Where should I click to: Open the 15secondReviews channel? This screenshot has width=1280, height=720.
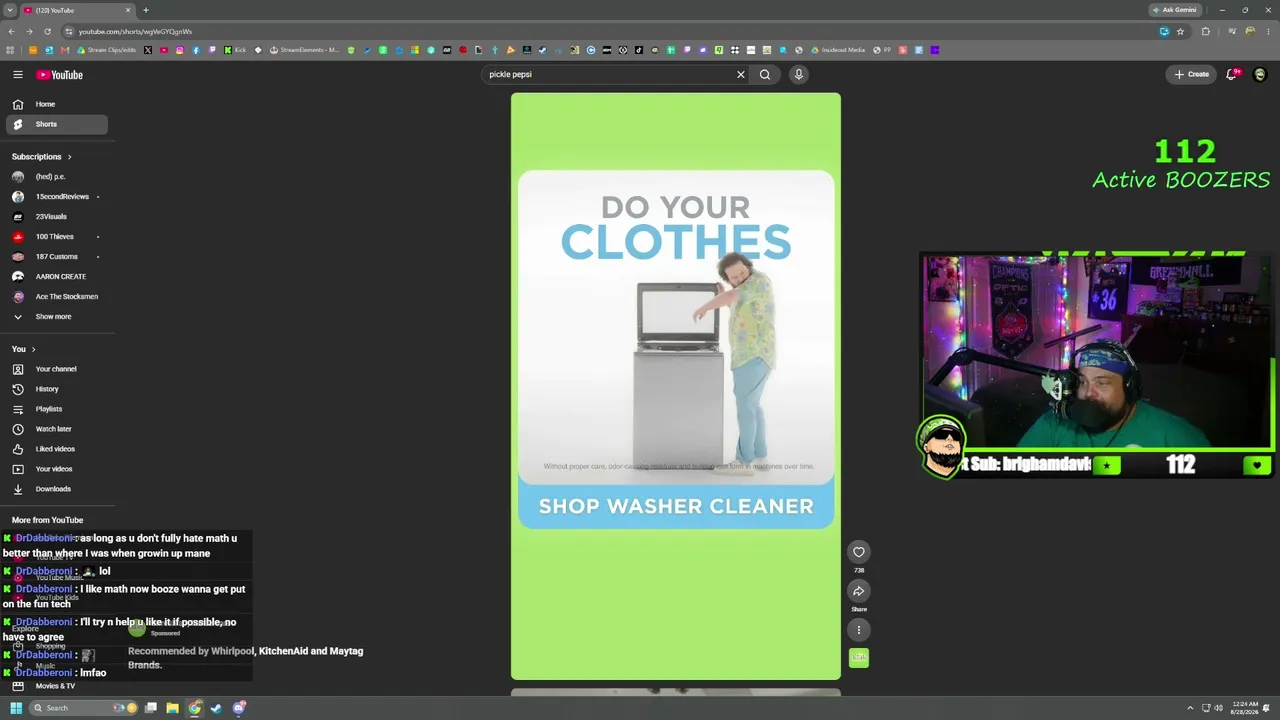click(56, 197)
